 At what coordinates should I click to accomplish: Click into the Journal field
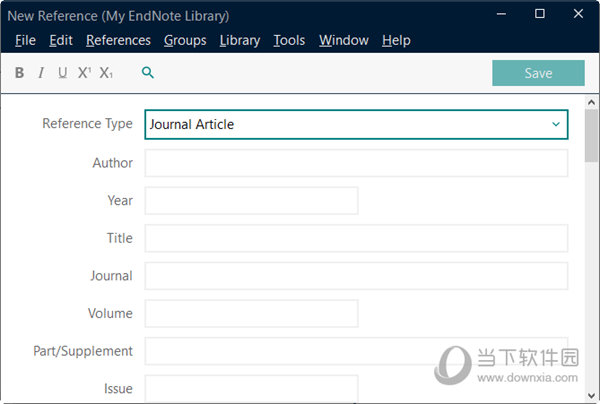356,276
